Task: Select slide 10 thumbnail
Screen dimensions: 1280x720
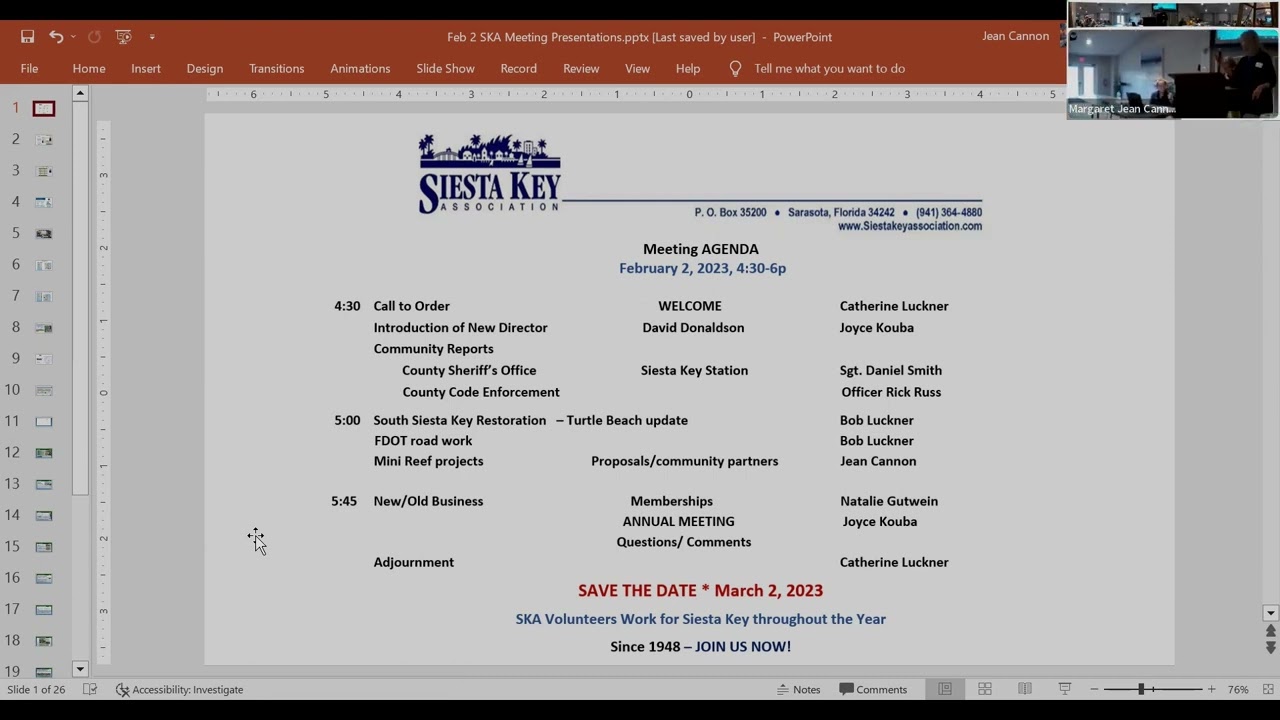Action: (x=44, y=390)
